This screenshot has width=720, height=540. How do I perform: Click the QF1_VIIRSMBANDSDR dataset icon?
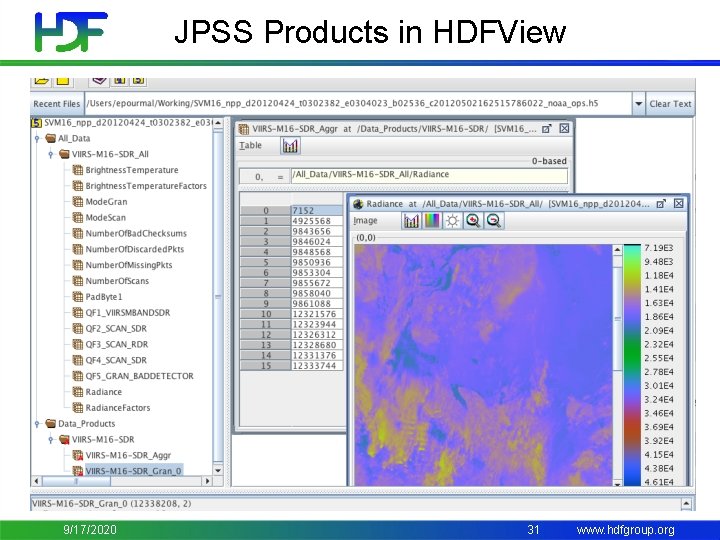[78, 313]
